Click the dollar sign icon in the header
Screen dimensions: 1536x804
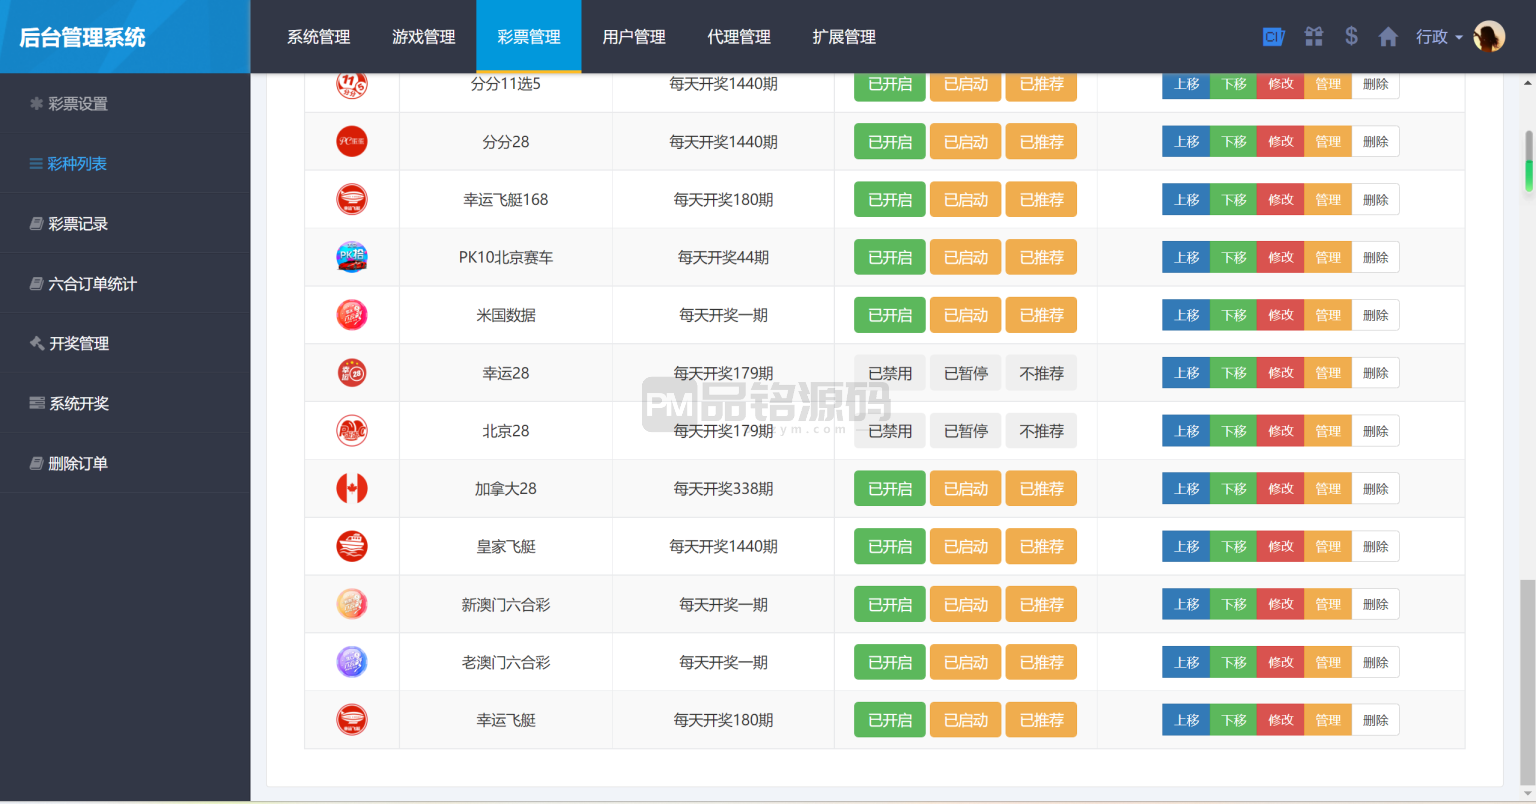point(1351,37)
